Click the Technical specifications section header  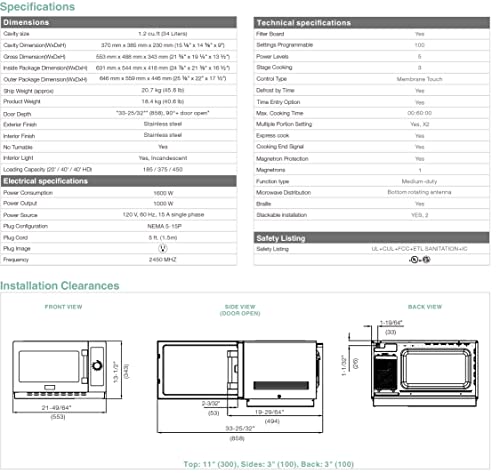point(372,23)
